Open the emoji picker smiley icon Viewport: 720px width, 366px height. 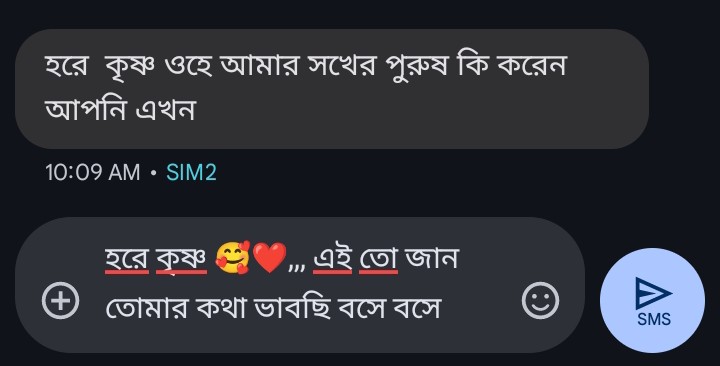[x=540, y=301]
